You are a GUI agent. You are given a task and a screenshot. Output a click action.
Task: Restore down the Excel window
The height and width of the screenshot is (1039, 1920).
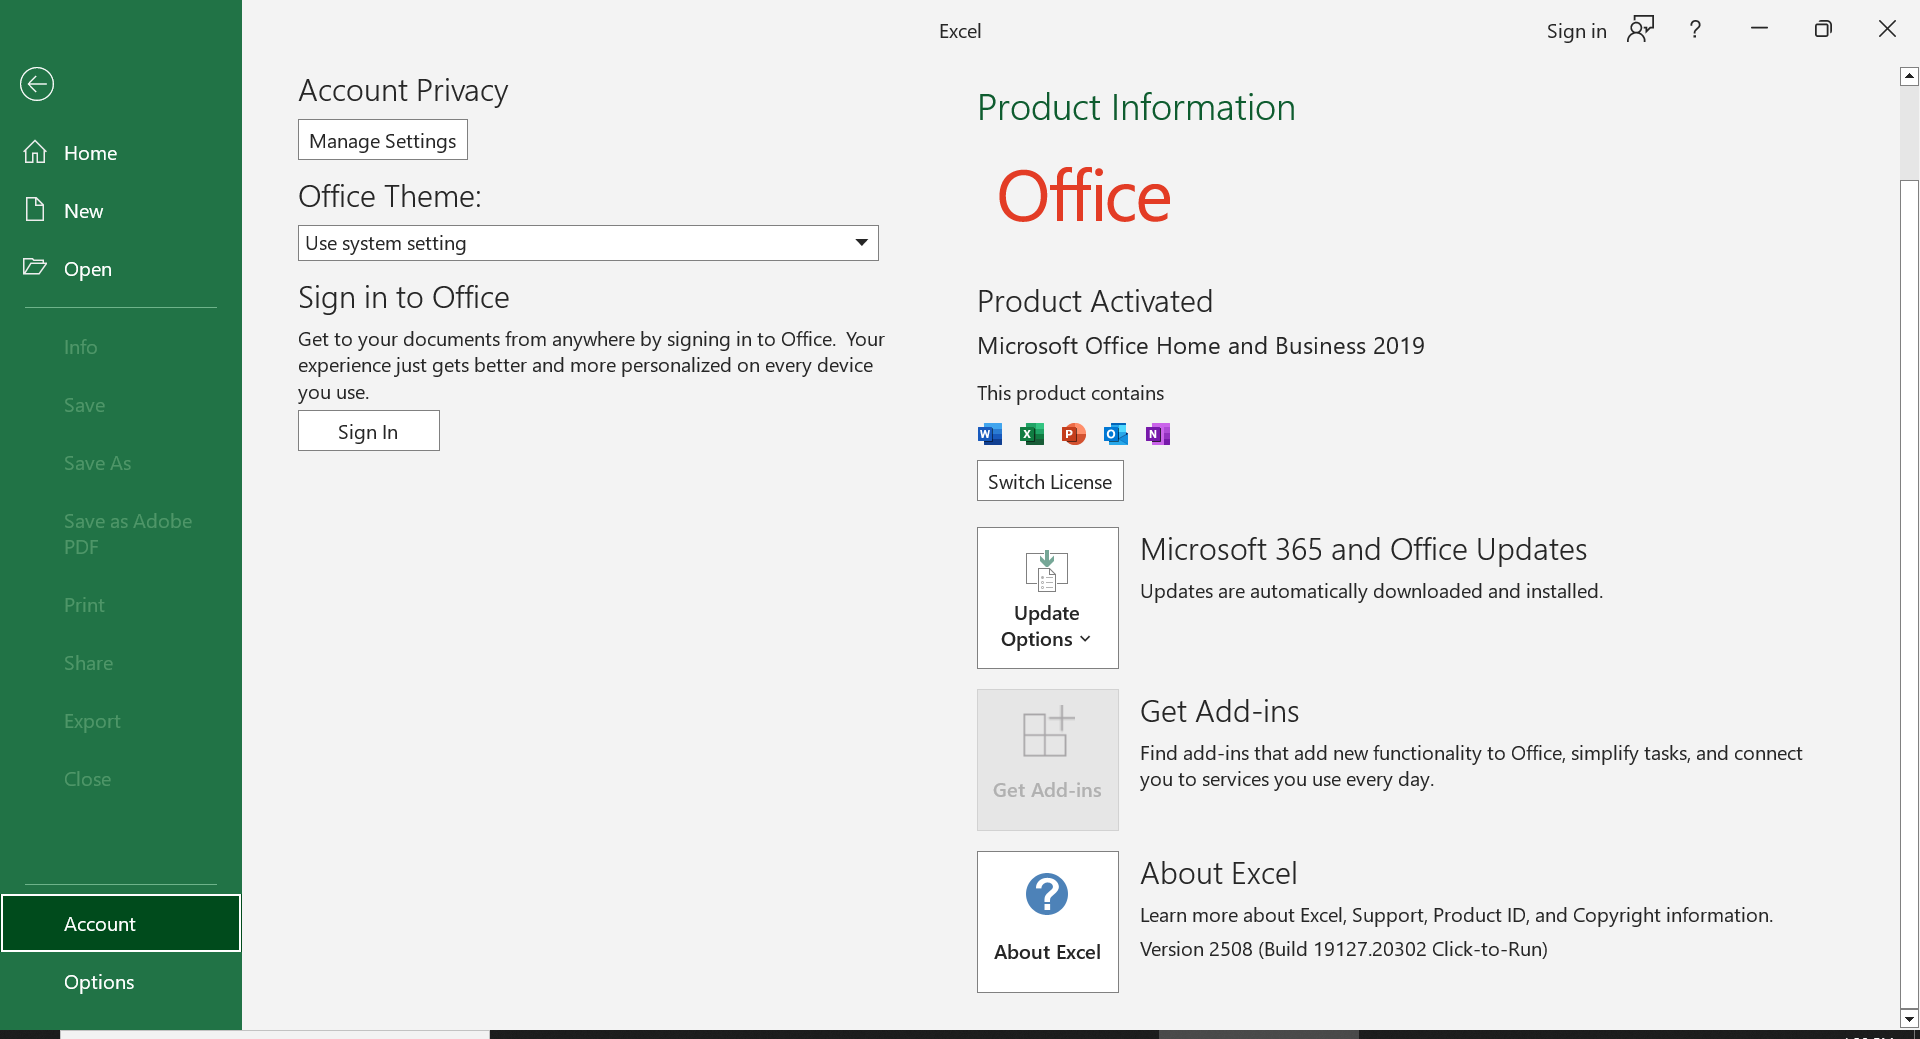(x=1823, y=29)
